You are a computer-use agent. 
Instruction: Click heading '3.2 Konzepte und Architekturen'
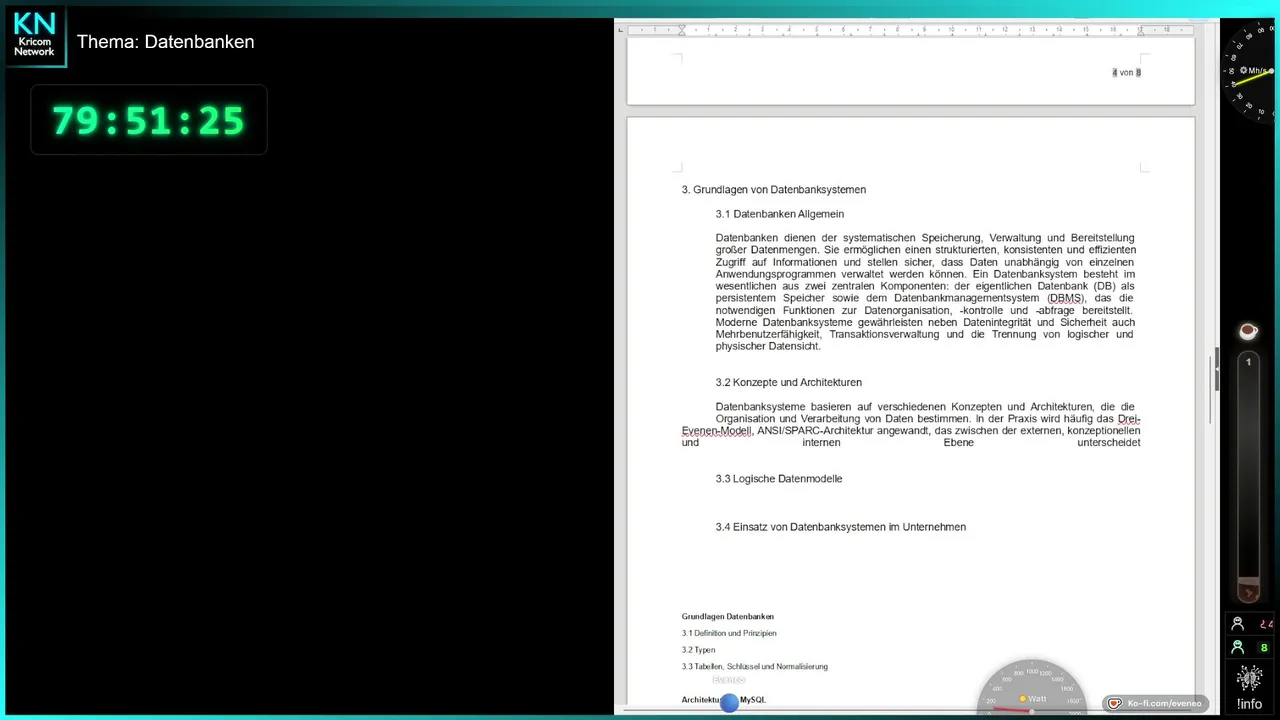[x=788, y=382]
